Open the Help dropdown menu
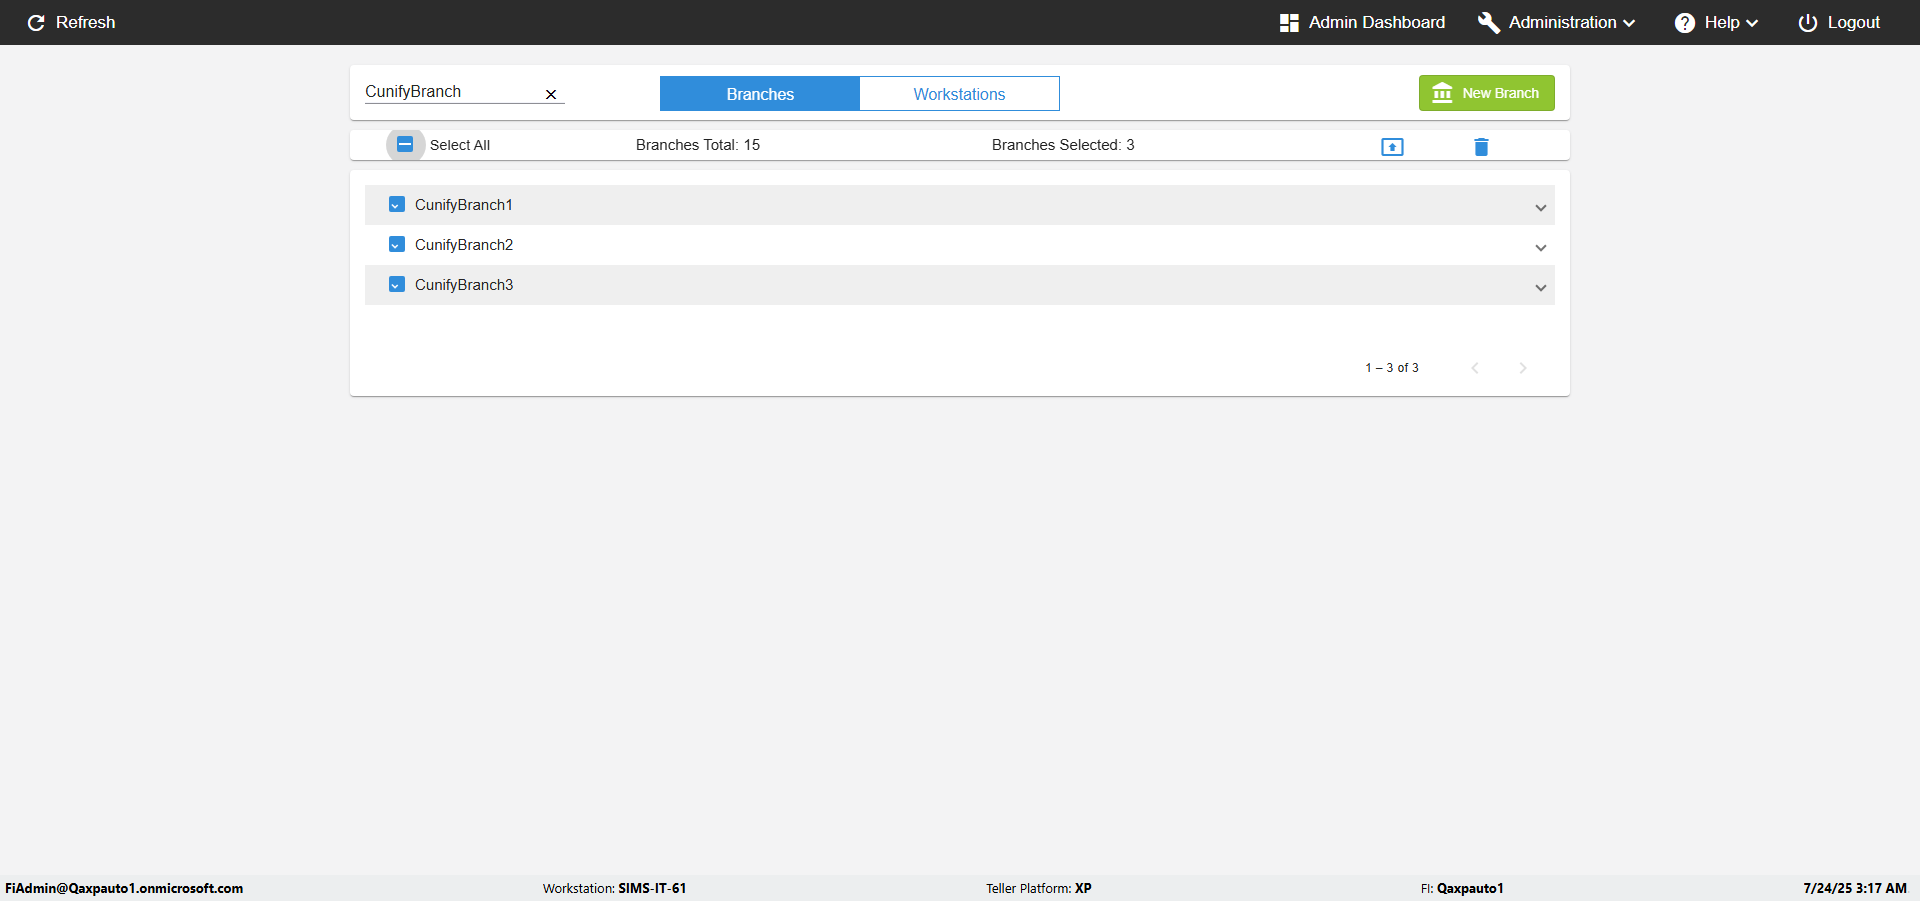Image resolution: width=1920 pixels, height=901 pixels. point(1716,22)
